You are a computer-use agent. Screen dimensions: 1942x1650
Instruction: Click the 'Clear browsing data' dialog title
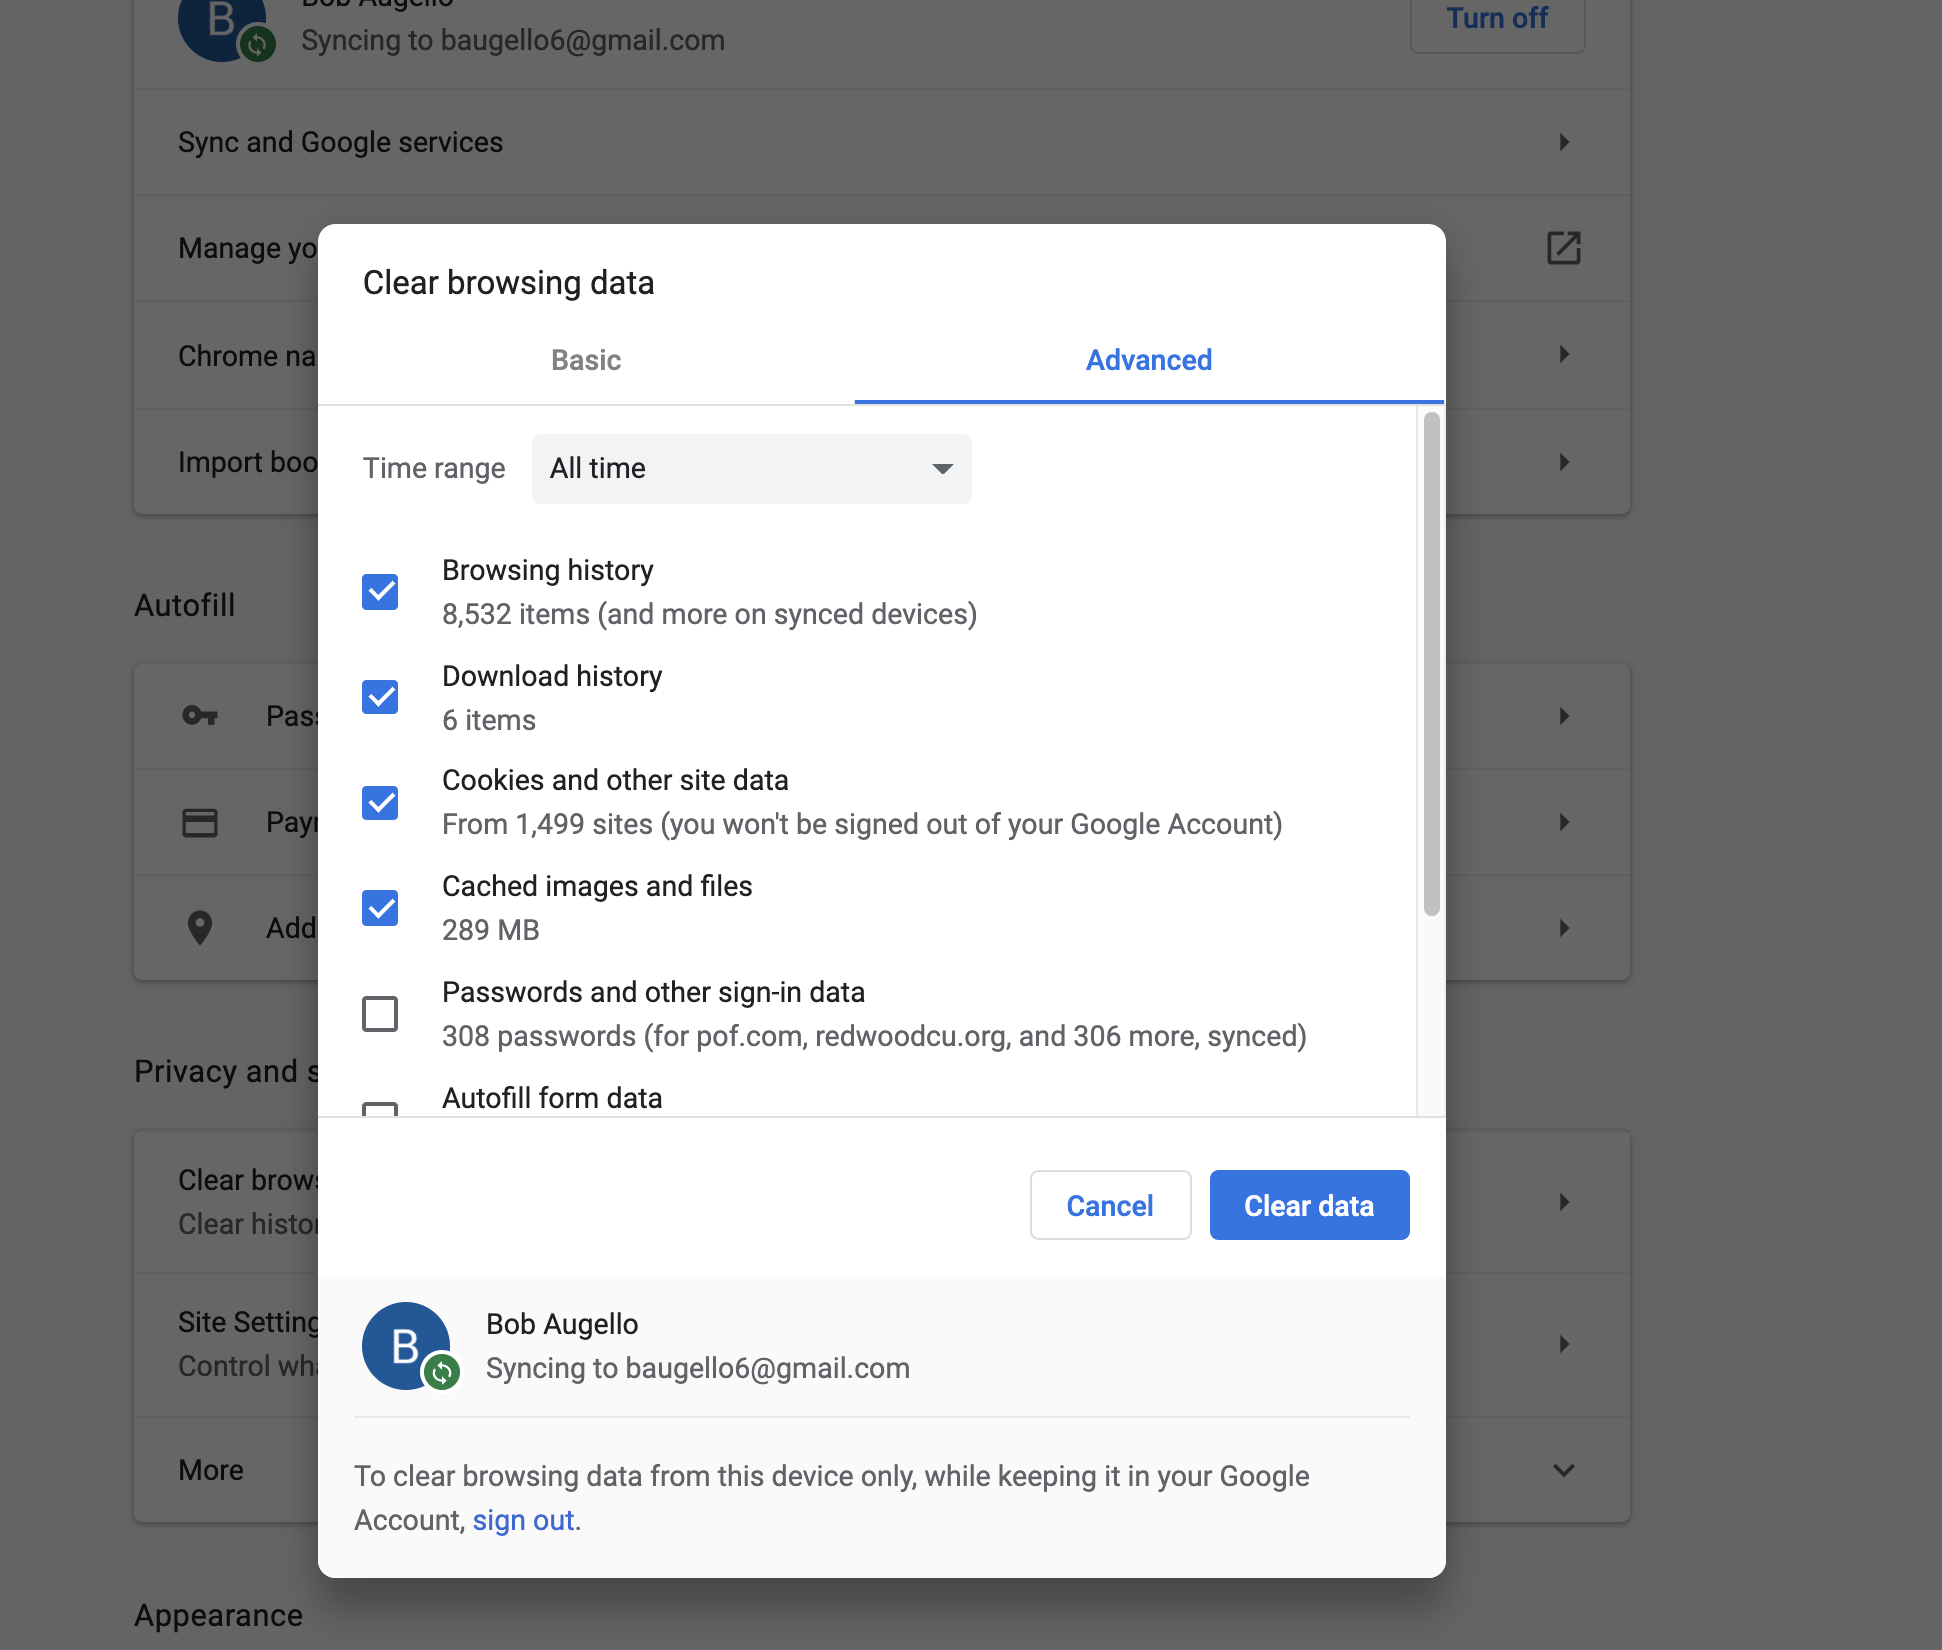[509, 283]
